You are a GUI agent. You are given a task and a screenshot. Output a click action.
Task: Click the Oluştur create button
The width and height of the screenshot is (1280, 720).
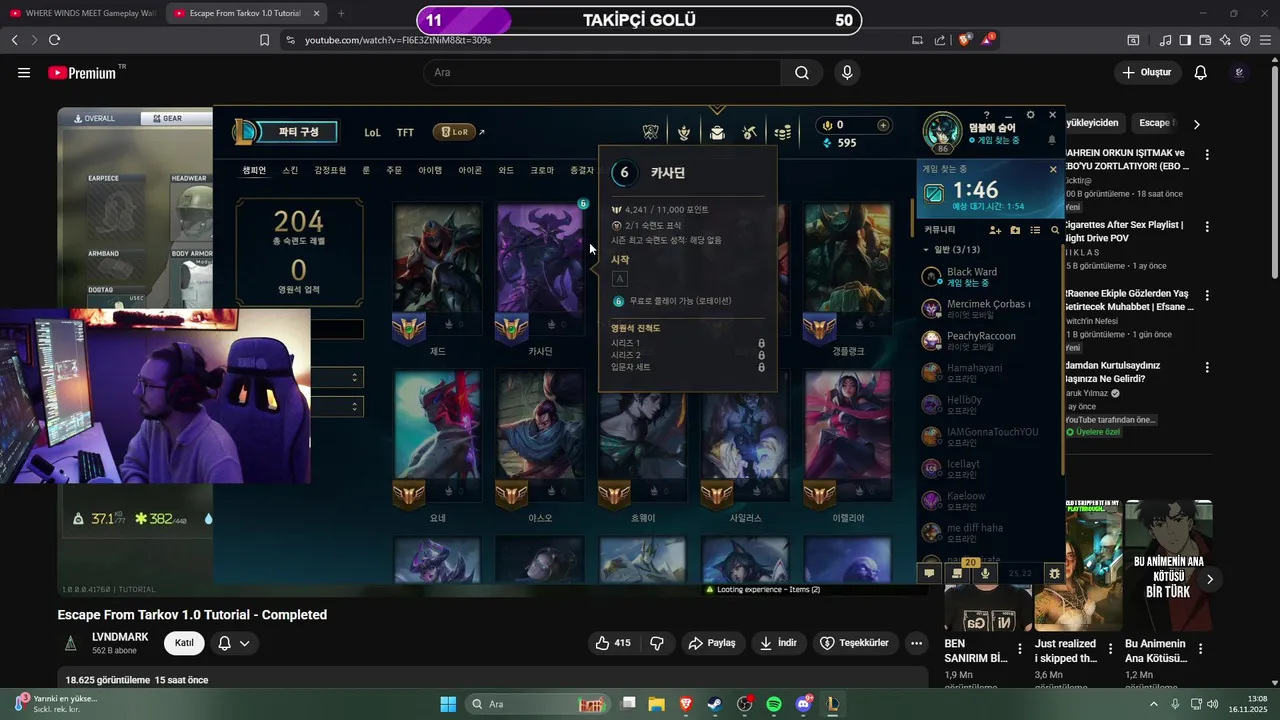point(1147,72)
